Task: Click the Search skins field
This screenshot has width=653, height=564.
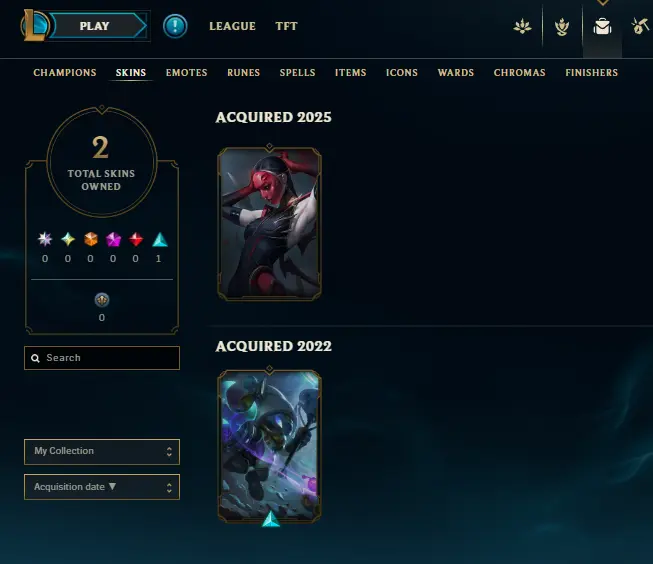Action: tap(102, 358)
